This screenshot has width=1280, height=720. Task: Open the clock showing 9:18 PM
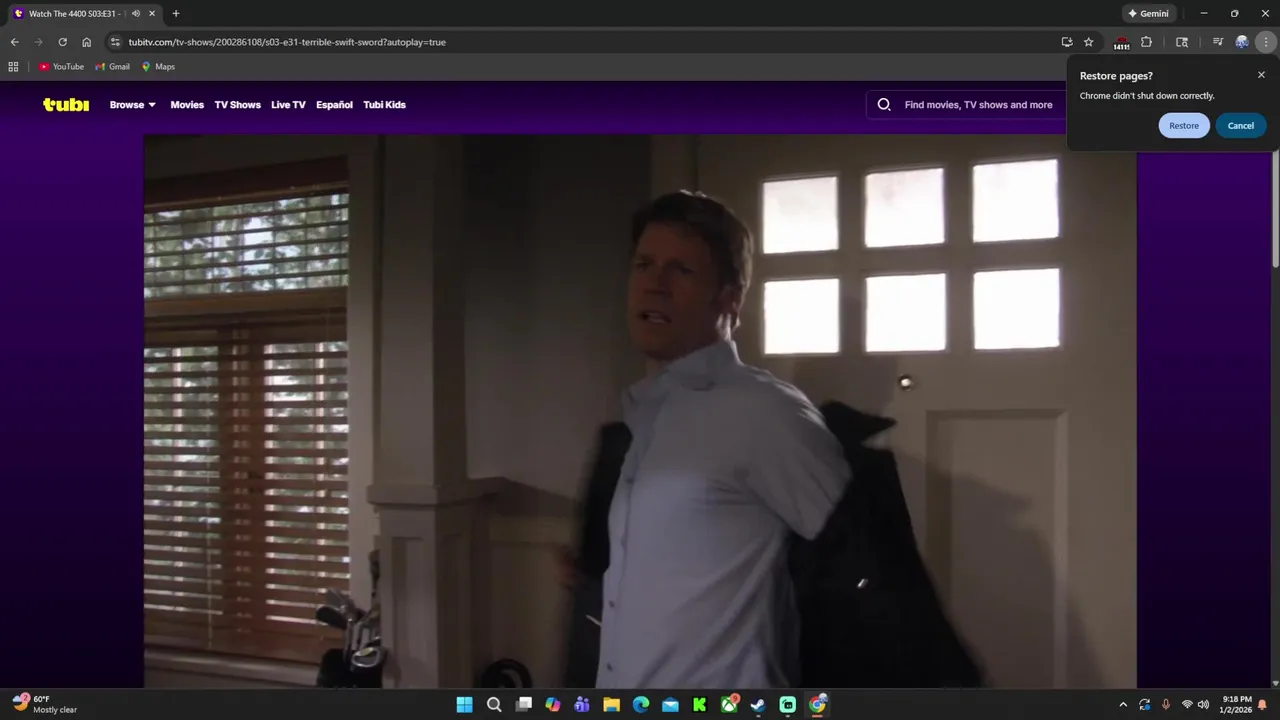tap(1236, 704)
